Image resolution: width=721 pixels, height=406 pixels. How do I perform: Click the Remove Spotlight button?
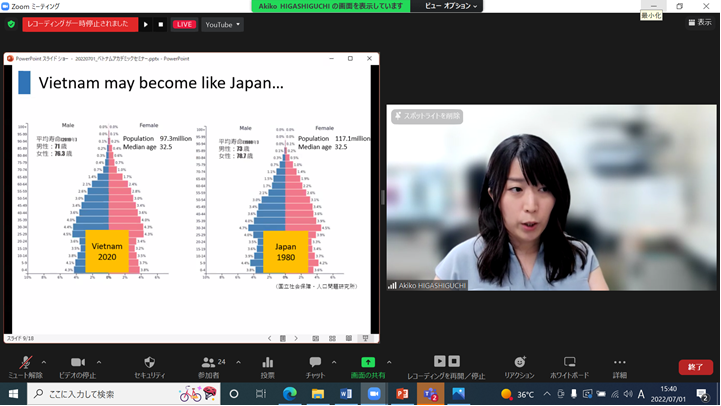pos(427,116)
